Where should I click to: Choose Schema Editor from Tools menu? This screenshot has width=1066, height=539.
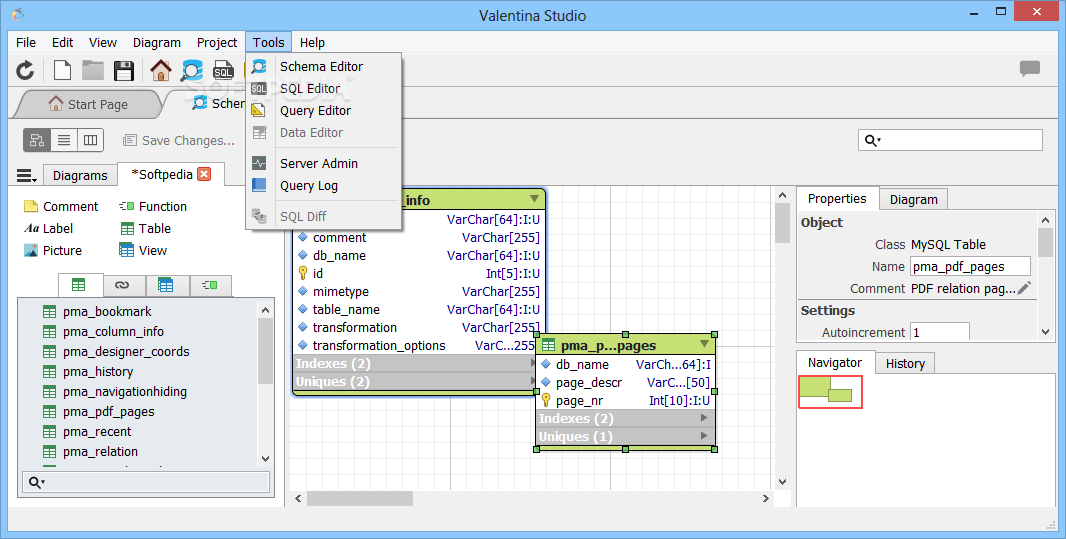(324, 67)
